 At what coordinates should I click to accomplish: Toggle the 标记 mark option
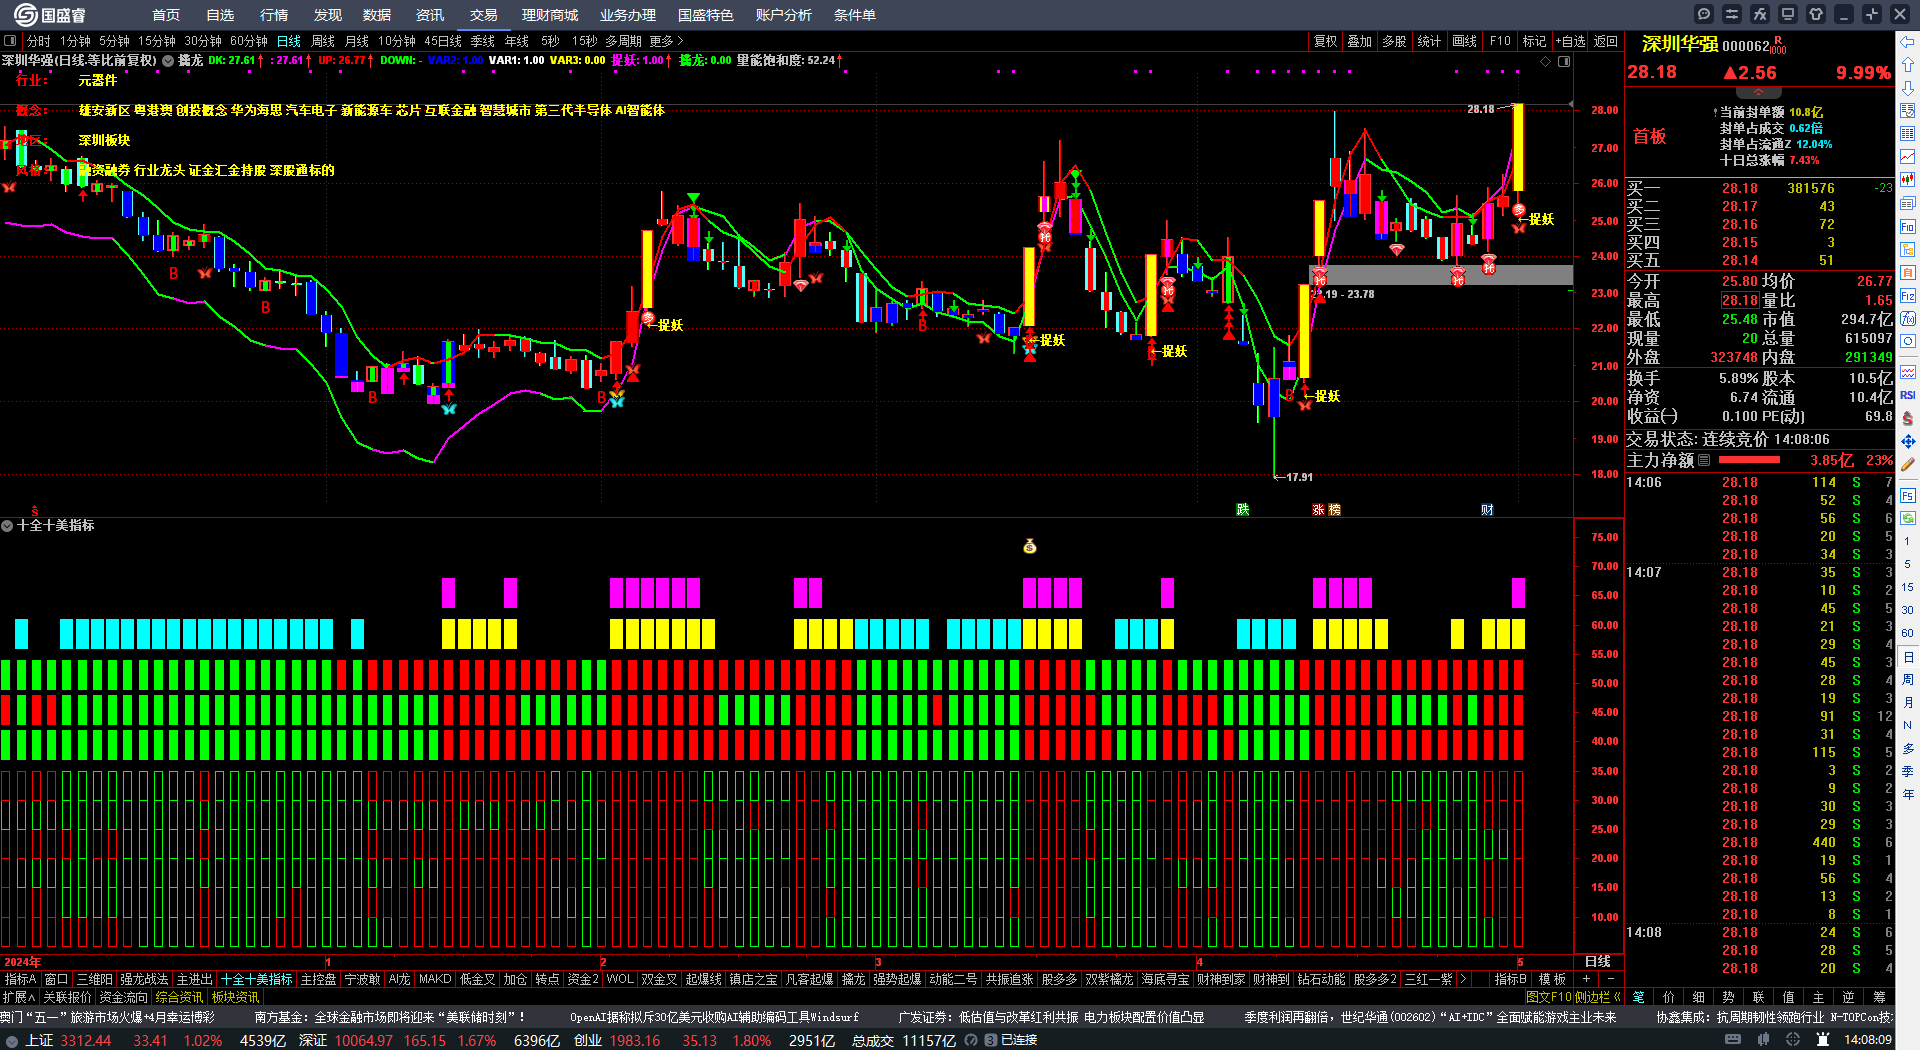[x=1534, y=41]
